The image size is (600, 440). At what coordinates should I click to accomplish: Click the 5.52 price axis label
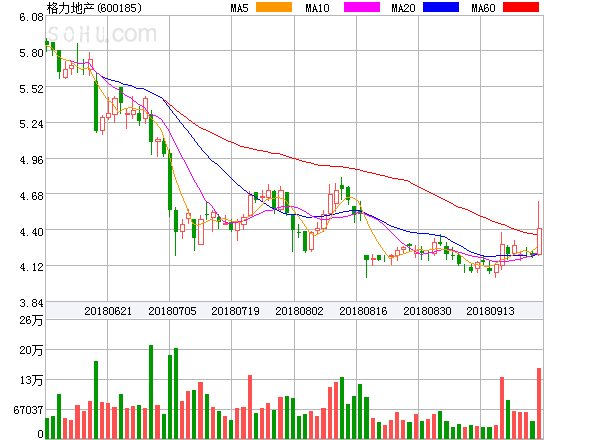[x=31, y=89]
